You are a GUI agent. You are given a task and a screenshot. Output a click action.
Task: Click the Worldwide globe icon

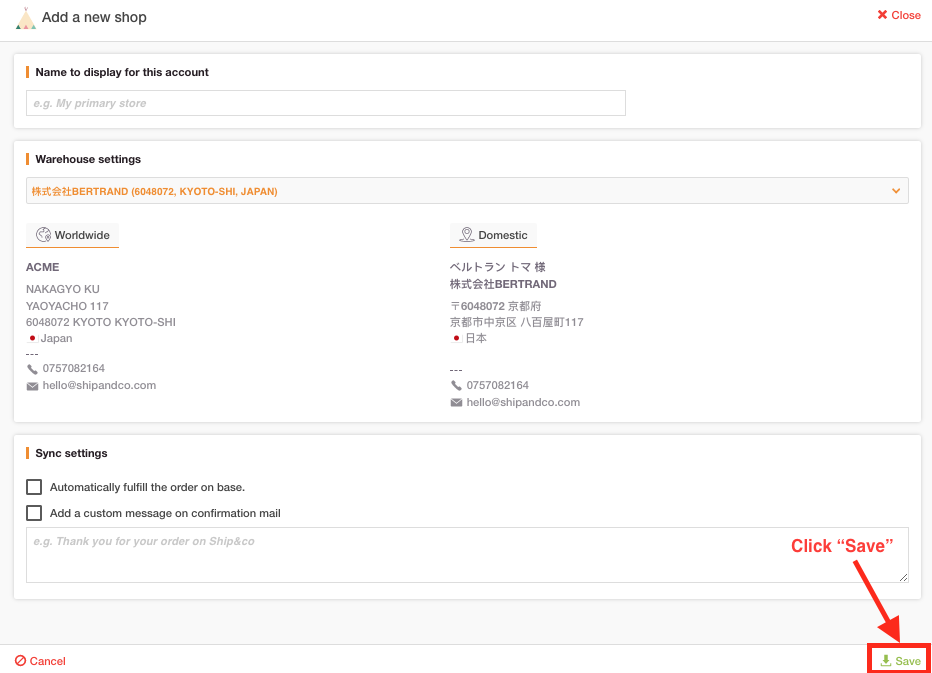click(43, 235)
